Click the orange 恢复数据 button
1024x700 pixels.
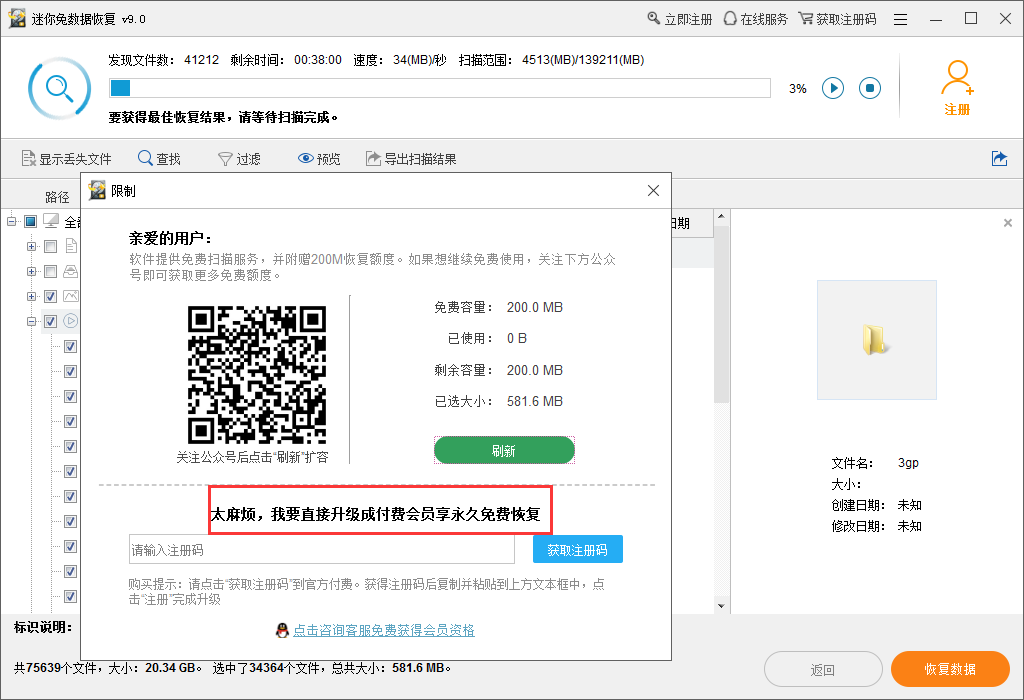pyautogui.click(x=950, y=669)
